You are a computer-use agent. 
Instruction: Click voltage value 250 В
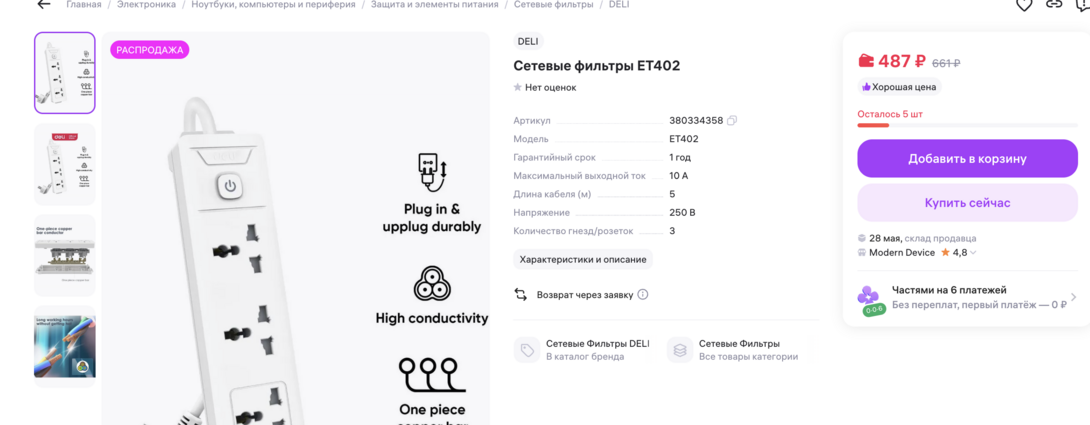682,213
